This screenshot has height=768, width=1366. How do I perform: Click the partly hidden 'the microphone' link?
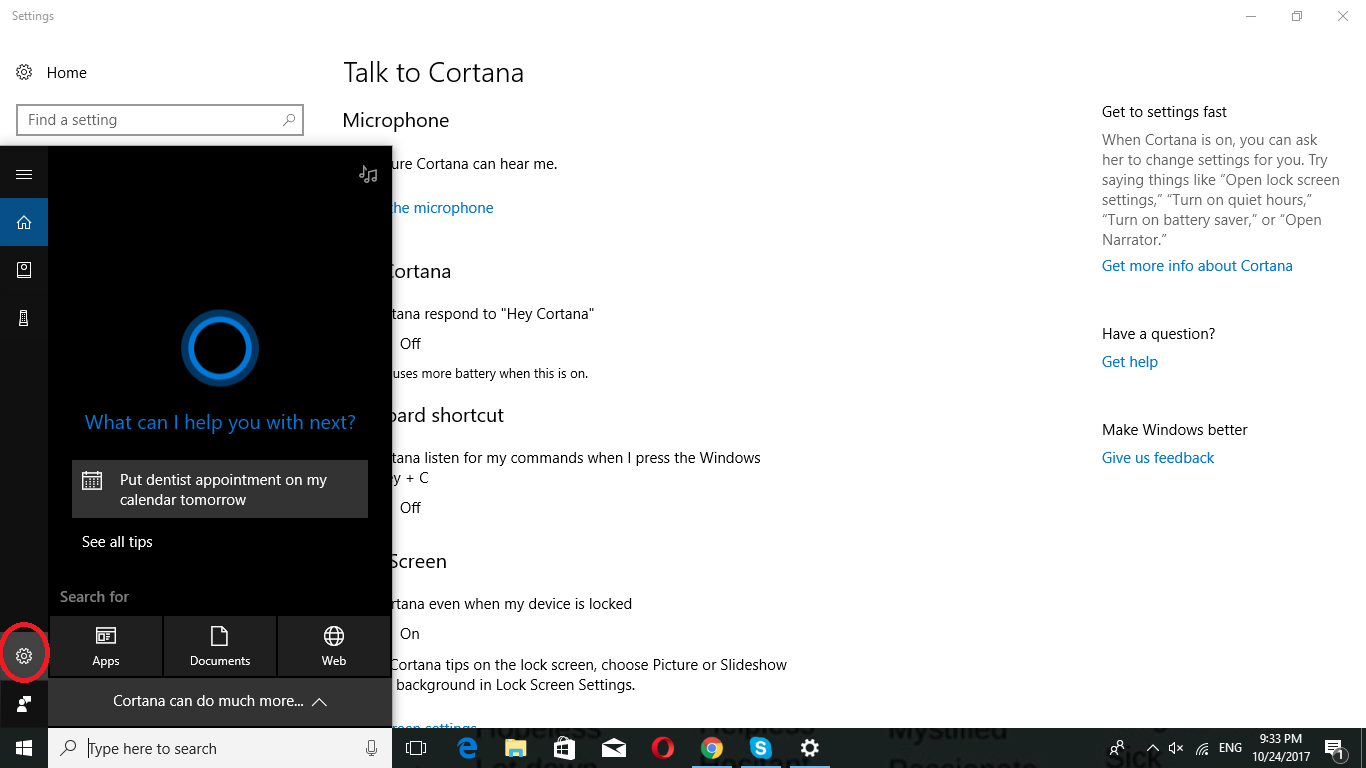(442, 208)
